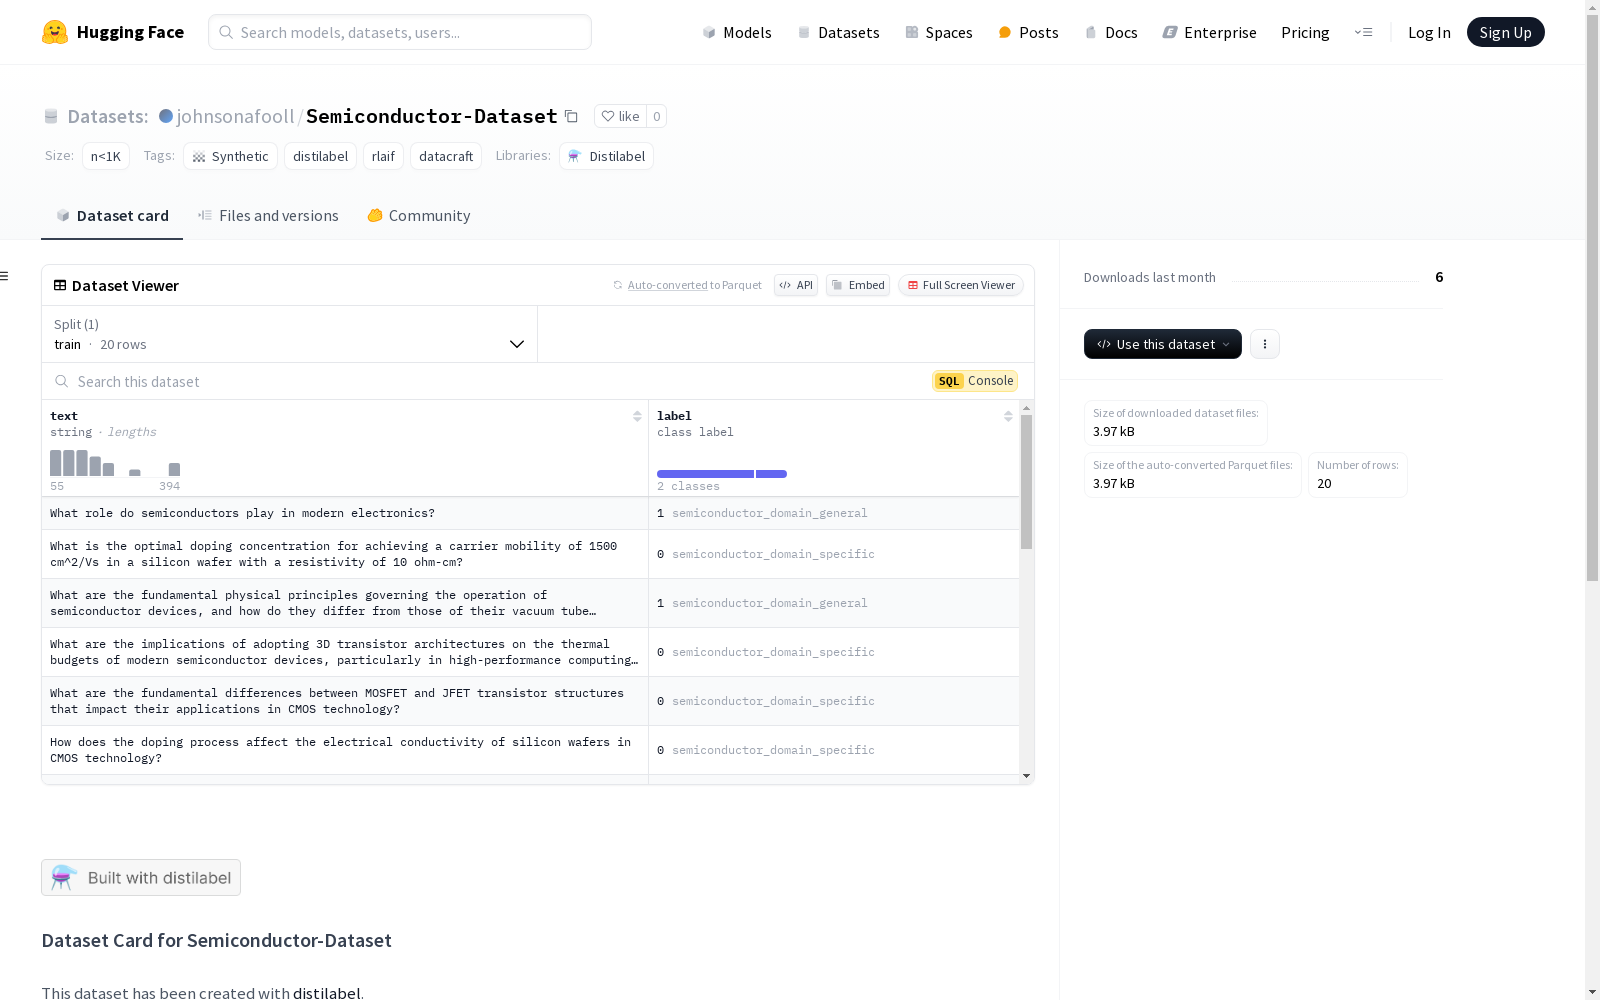Viewport: 1600px width, 1000px height.
Task: Select row about optimal doping concentration
Action: click(x=530, y=554)
